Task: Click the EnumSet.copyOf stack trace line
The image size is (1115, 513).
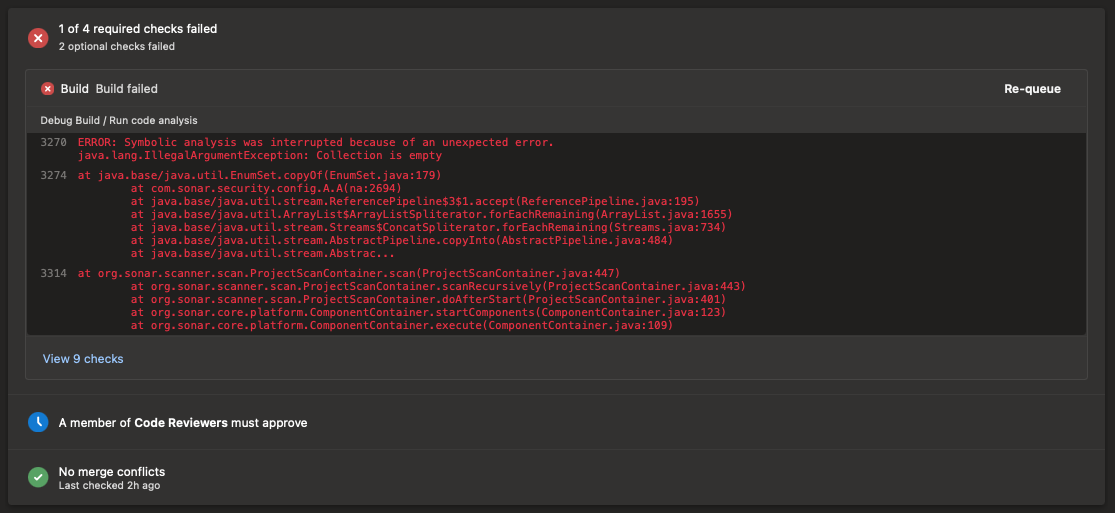Action: click(x=260, y=175)
